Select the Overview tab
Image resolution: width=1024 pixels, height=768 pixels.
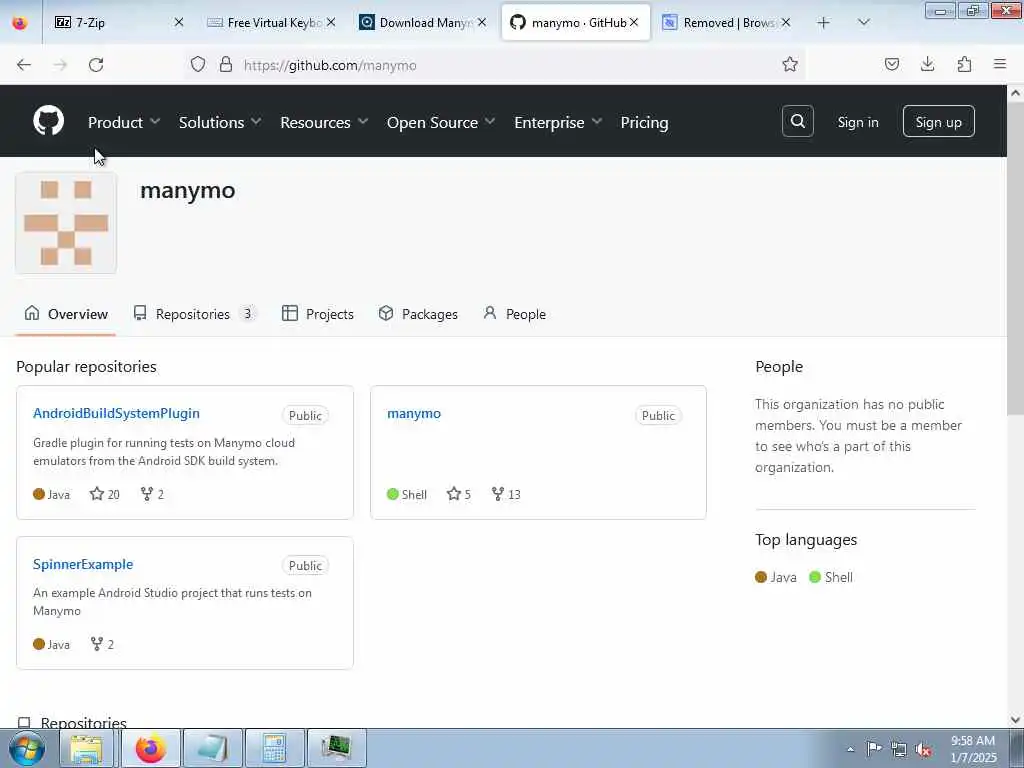[66, 314]
